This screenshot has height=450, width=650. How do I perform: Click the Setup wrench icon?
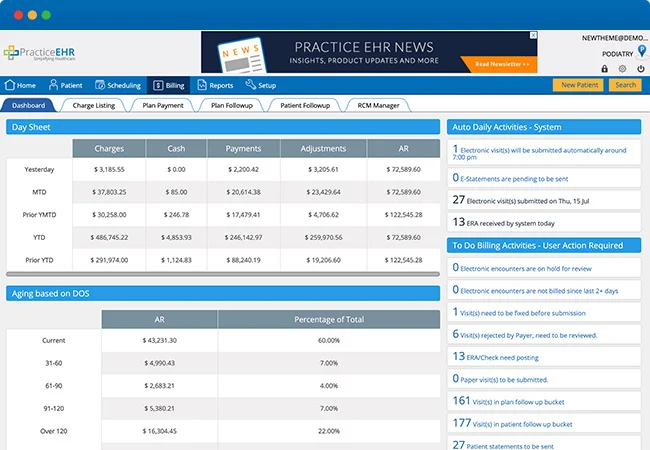250,85
